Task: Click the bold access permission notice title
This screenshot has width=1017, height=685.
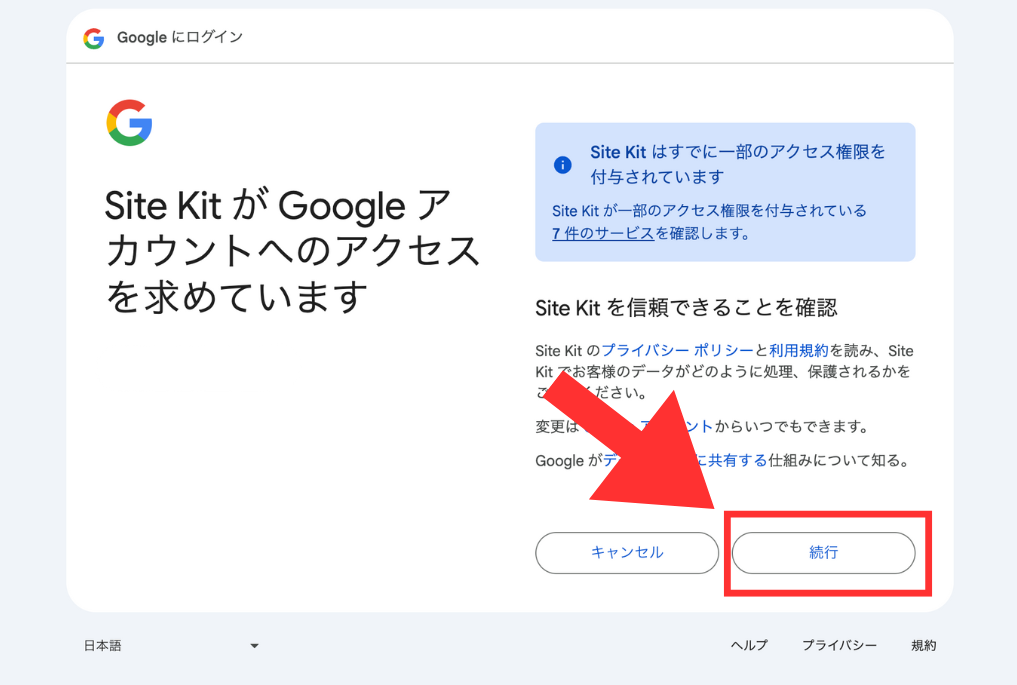Action: point(737,164)
